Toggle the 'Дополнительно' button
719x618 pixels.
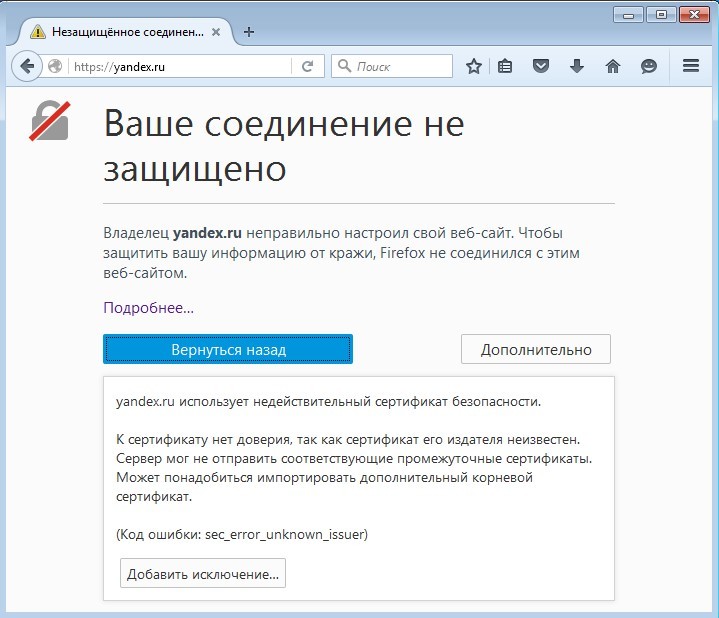(x=536, y=349)
